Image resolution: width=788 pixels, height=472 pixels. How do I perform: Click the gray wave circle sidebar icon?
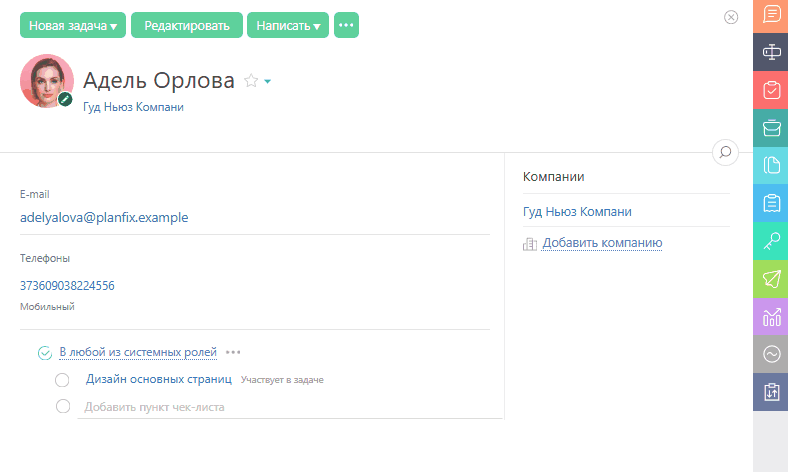[770, 354]
